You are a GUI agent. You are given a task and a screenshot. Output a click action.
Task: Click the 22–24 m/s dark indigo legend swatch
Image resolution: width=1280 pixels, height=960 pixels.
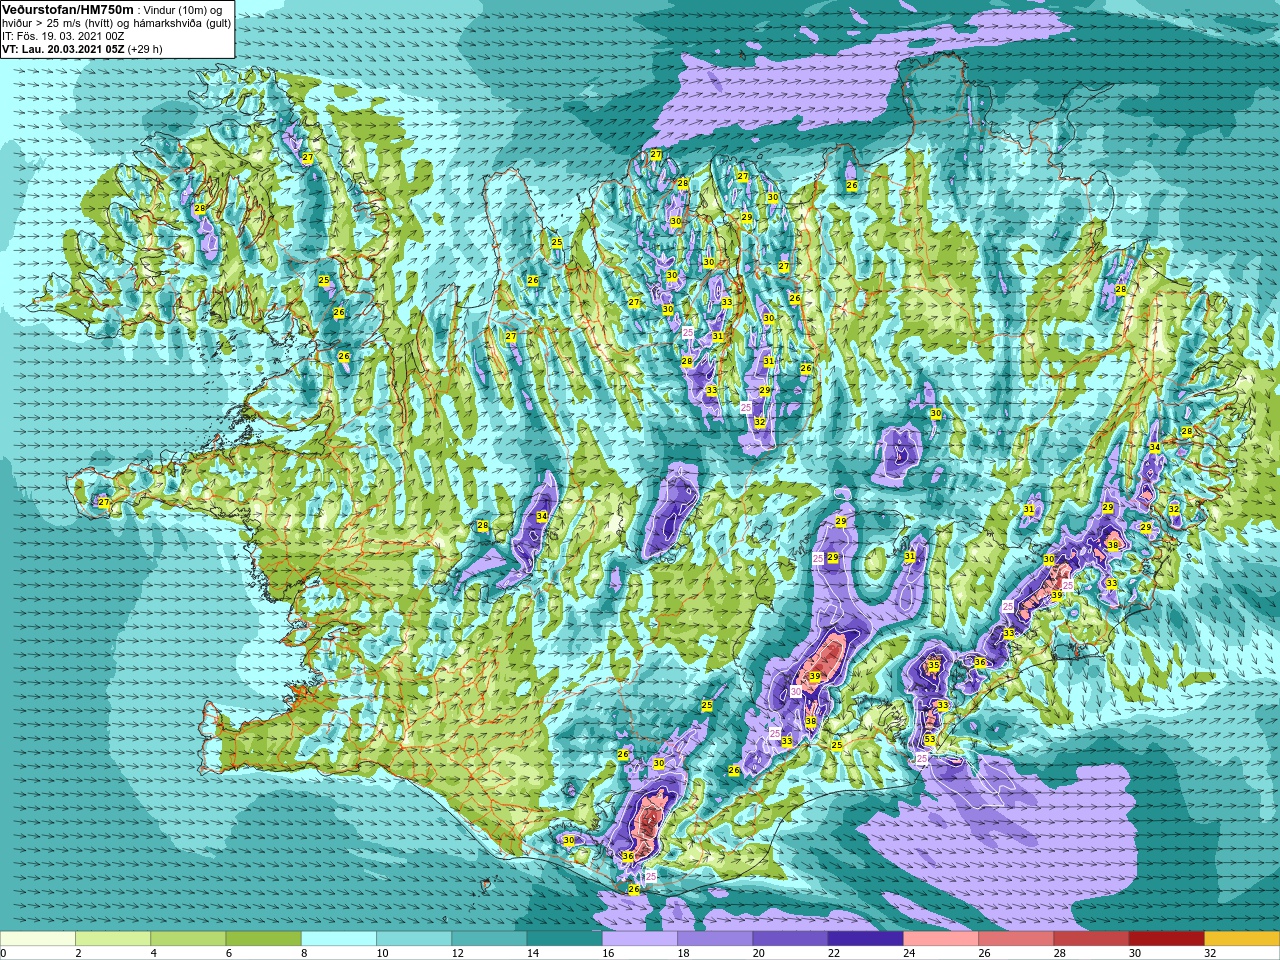tap(866, 939)
